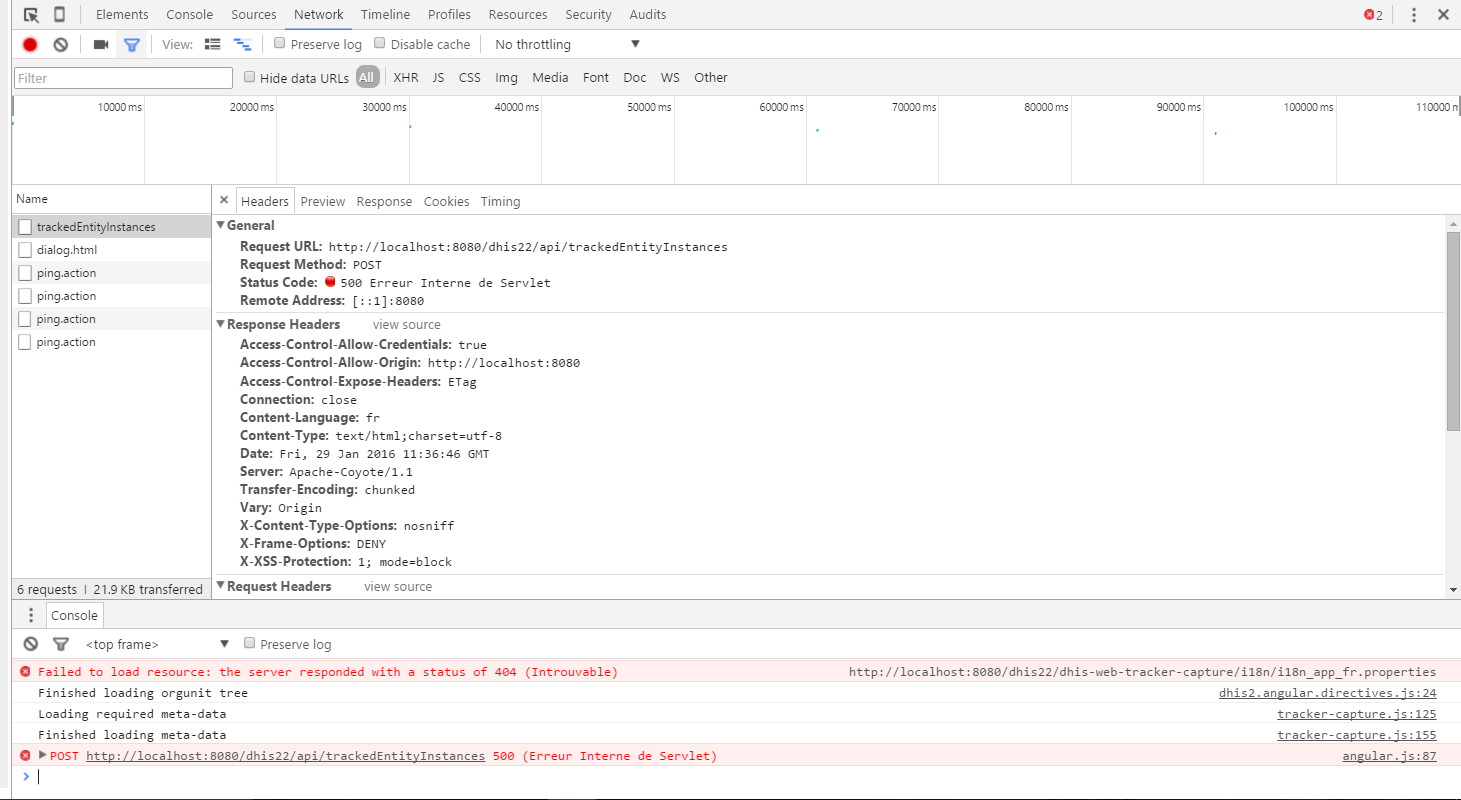The width and height of the screenshot is (1461, 800).
Task: Click the Filter text input field
Action: pos(123,78)
